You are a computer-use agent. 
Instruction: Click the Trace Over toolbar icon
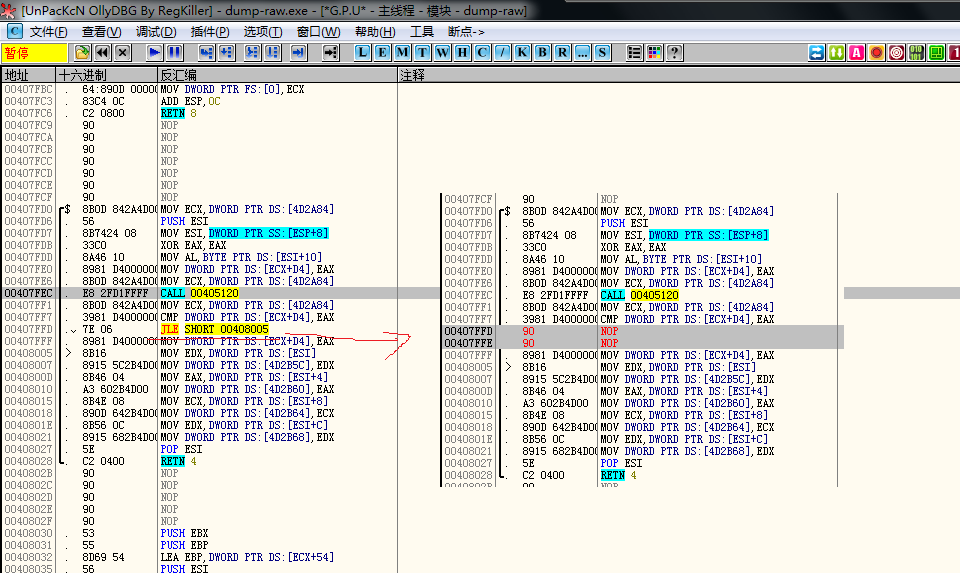pos(272,53)
